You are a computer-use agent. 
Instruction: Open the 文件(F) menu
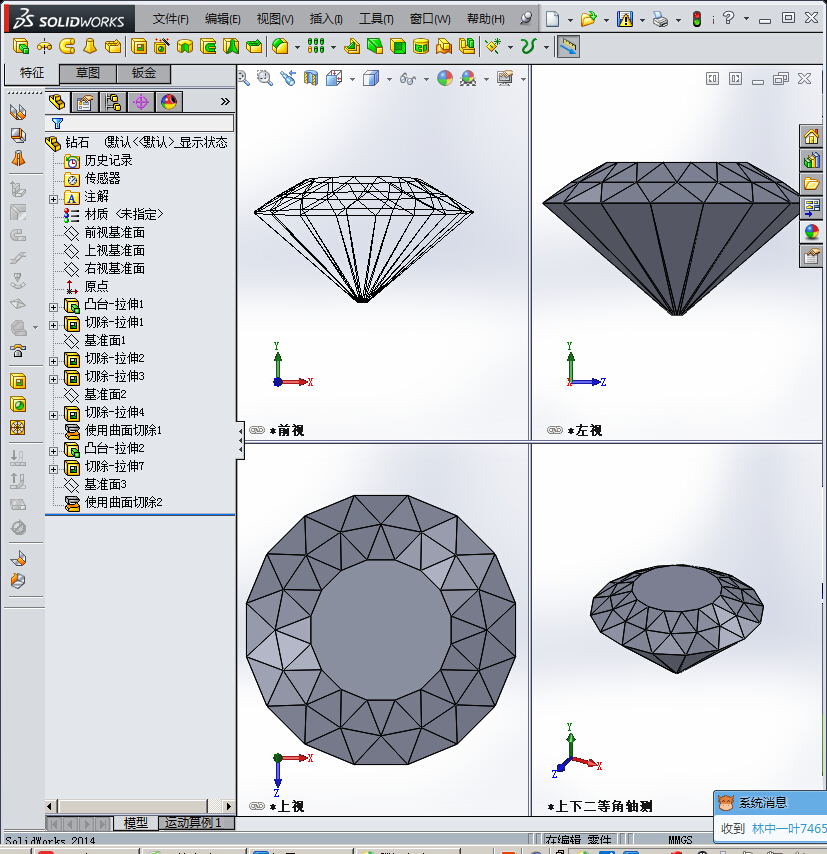pos(170,19)
